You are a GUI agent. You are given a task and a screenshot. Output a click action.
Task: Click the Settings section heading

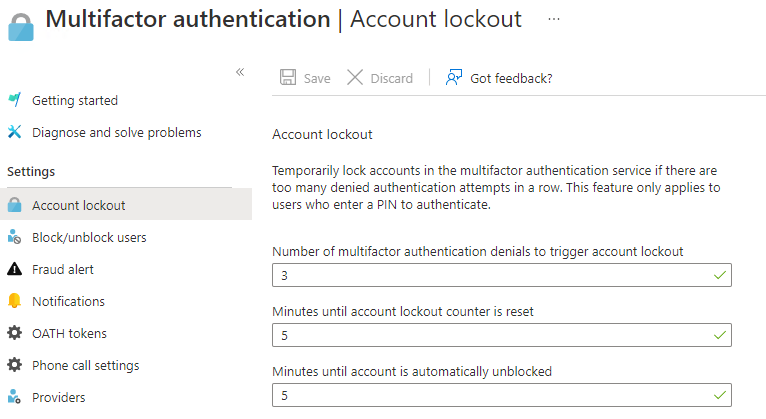[31, 172]
